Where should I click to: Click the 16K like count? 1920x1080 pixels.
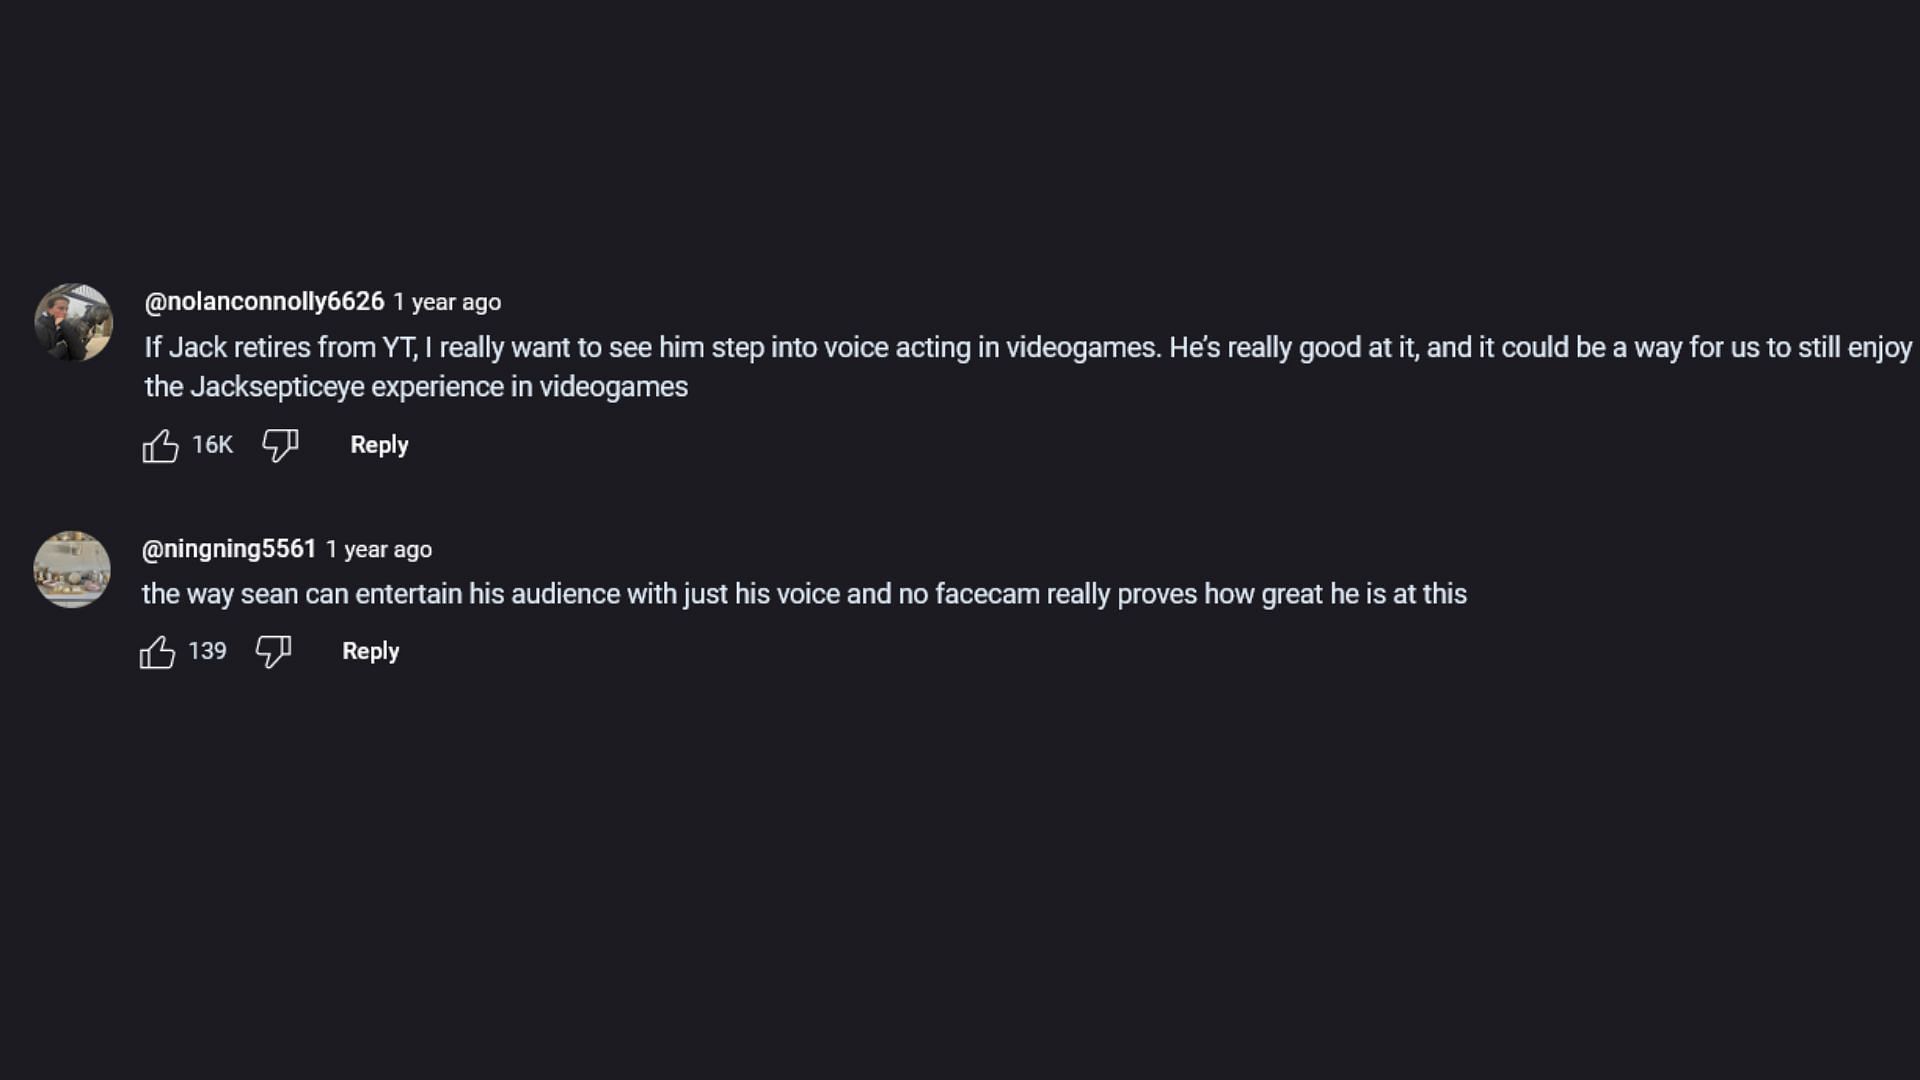click(x=212, y=445)
